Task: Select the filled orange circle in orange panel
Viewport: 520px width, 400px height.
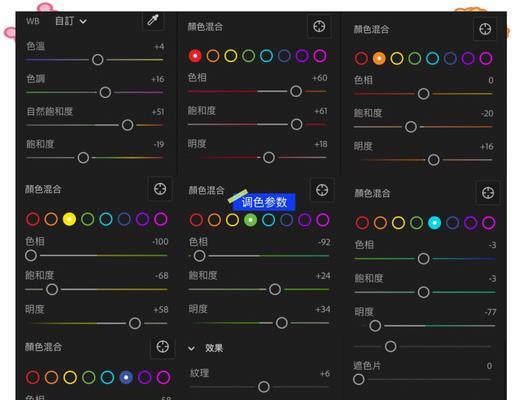Action: tap(379, 58)
